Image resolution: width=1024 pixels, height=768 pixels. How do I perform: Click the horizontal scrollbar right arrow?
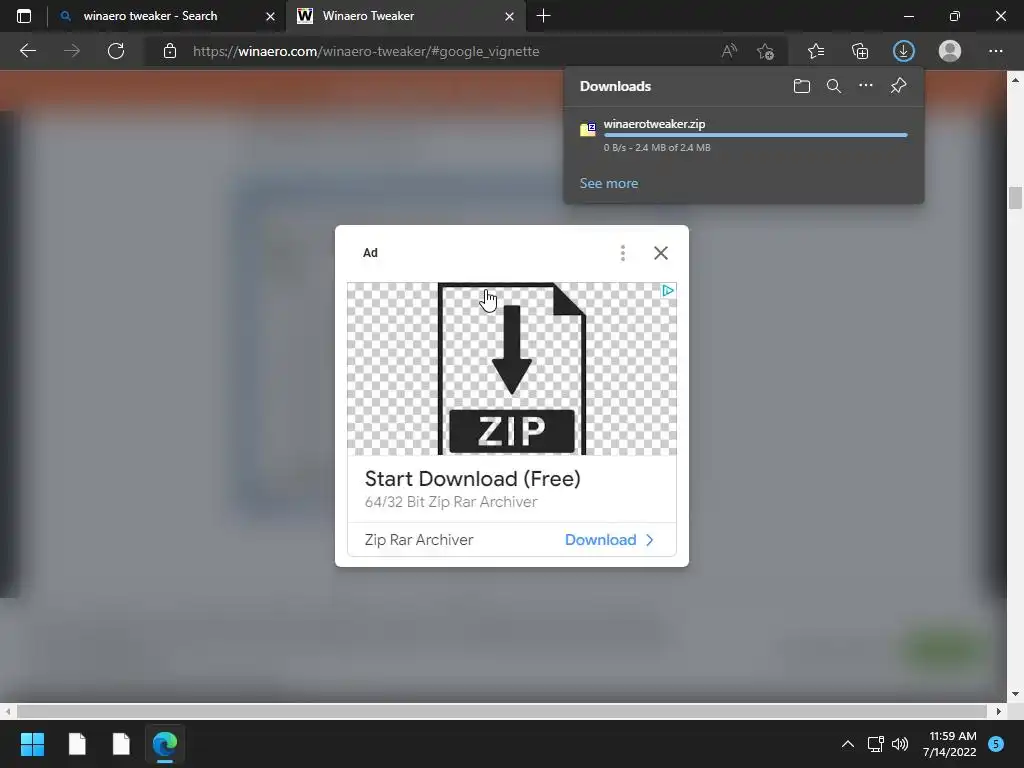pyautogui.click(x=999, y=711)
